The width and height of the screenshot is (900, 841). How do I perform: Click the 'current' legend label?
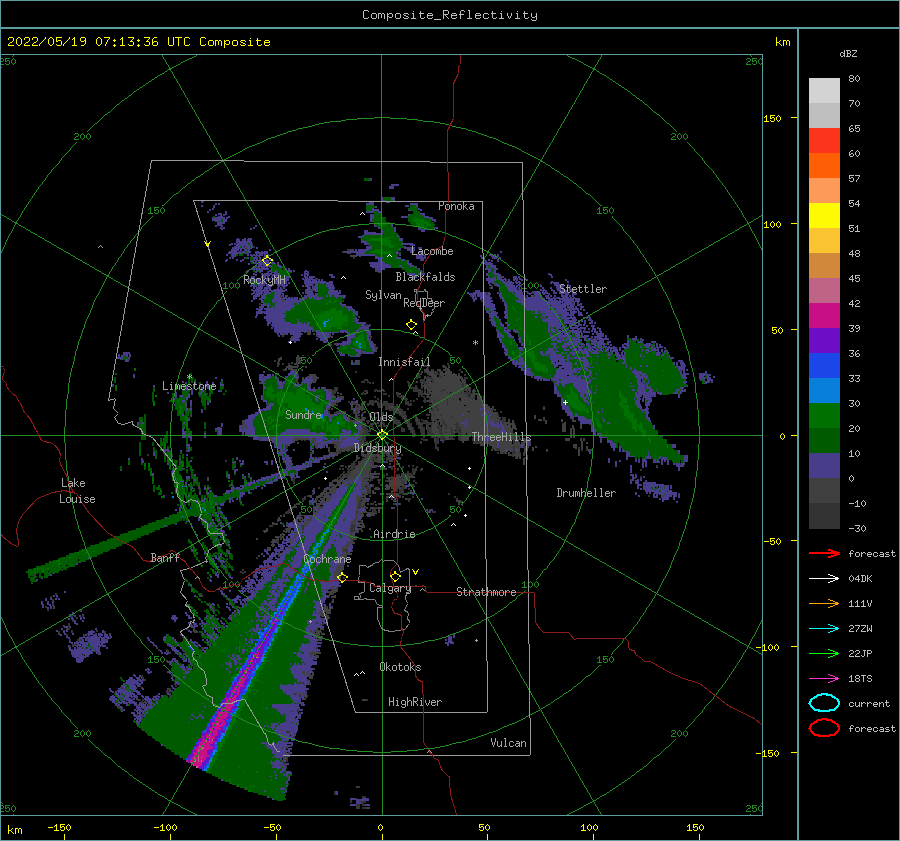coord(869,704)
